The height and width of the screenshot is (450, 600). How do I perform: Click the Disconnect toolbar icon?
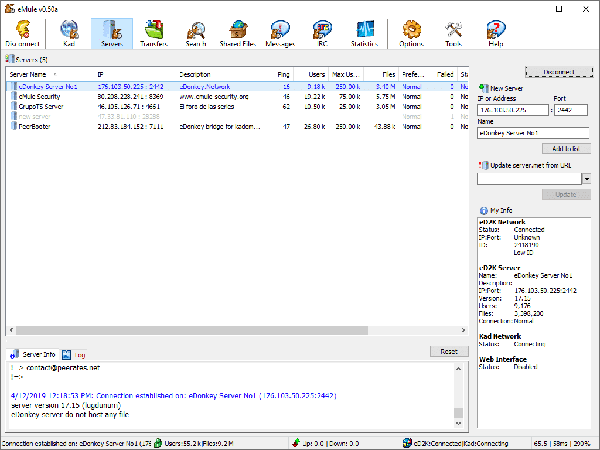[x=23, y=33]
